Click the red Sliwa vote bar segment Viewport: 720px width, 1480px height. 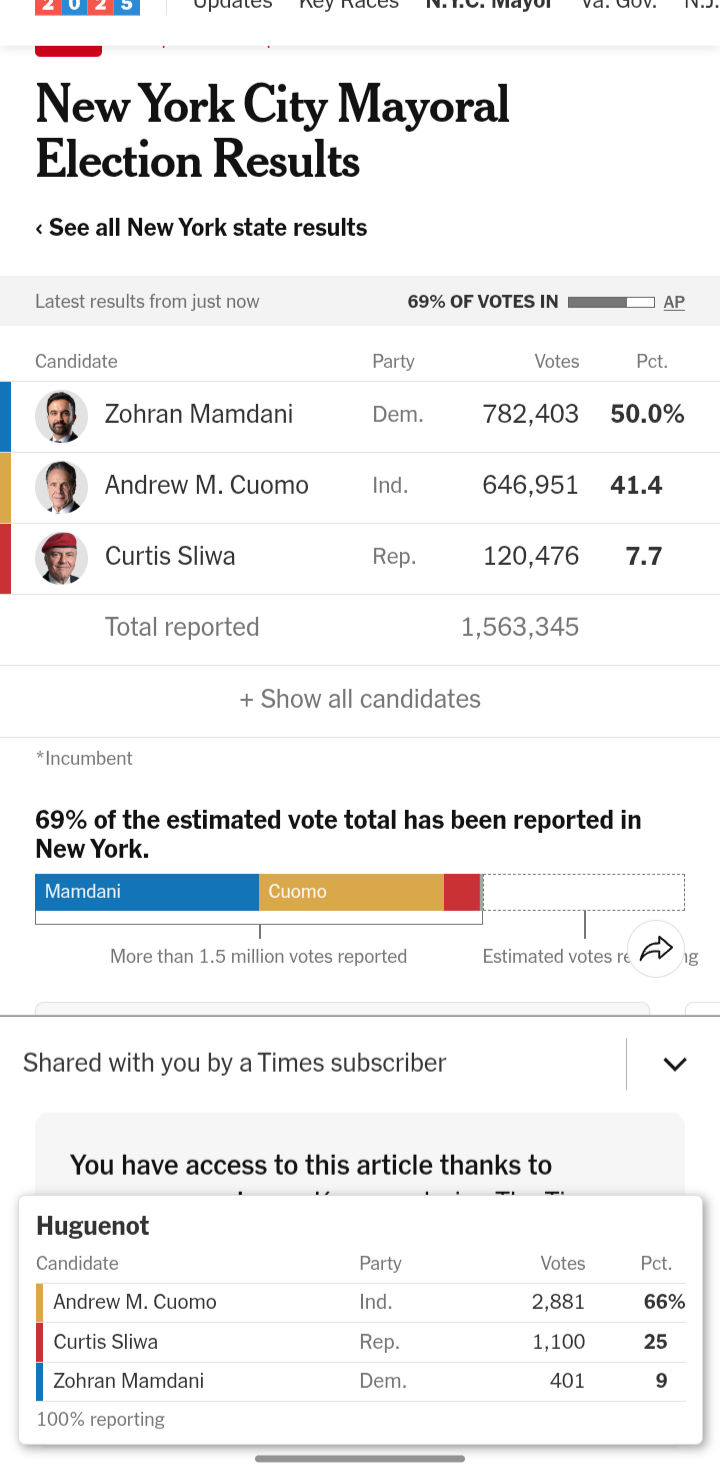coord(462,892)
